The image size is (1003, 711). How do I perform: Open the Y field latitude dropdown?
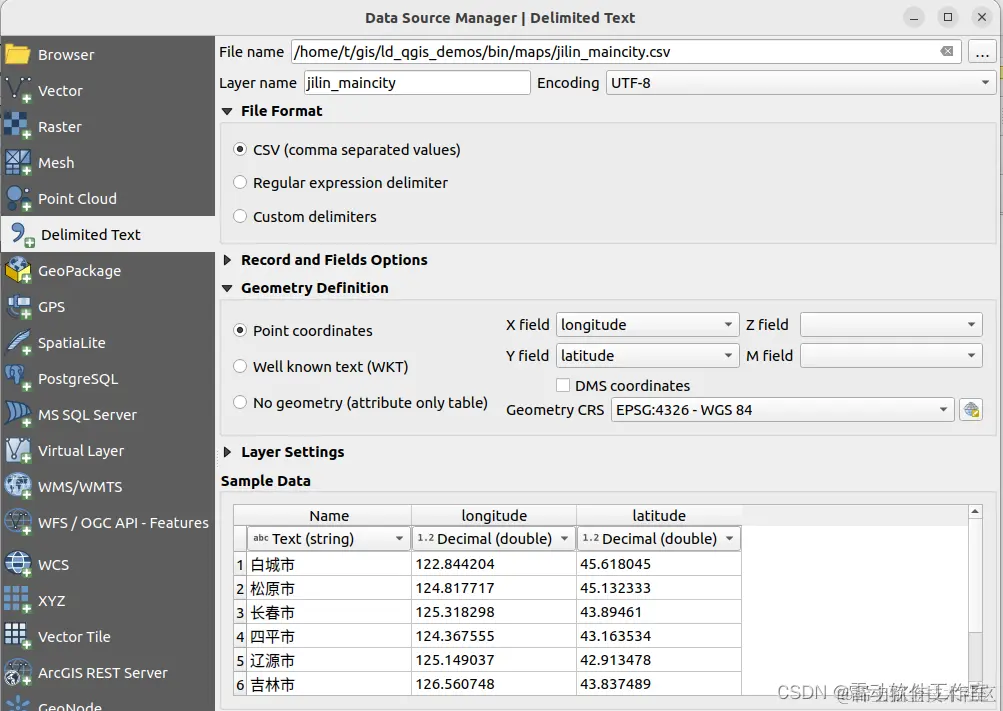[648, 355]
